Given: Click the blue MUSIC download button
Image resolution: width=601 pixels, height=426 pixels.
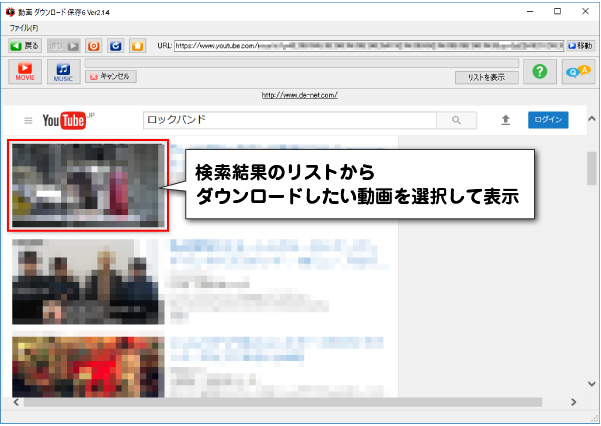Looking at the screenshot, I should tap(64, 71).
